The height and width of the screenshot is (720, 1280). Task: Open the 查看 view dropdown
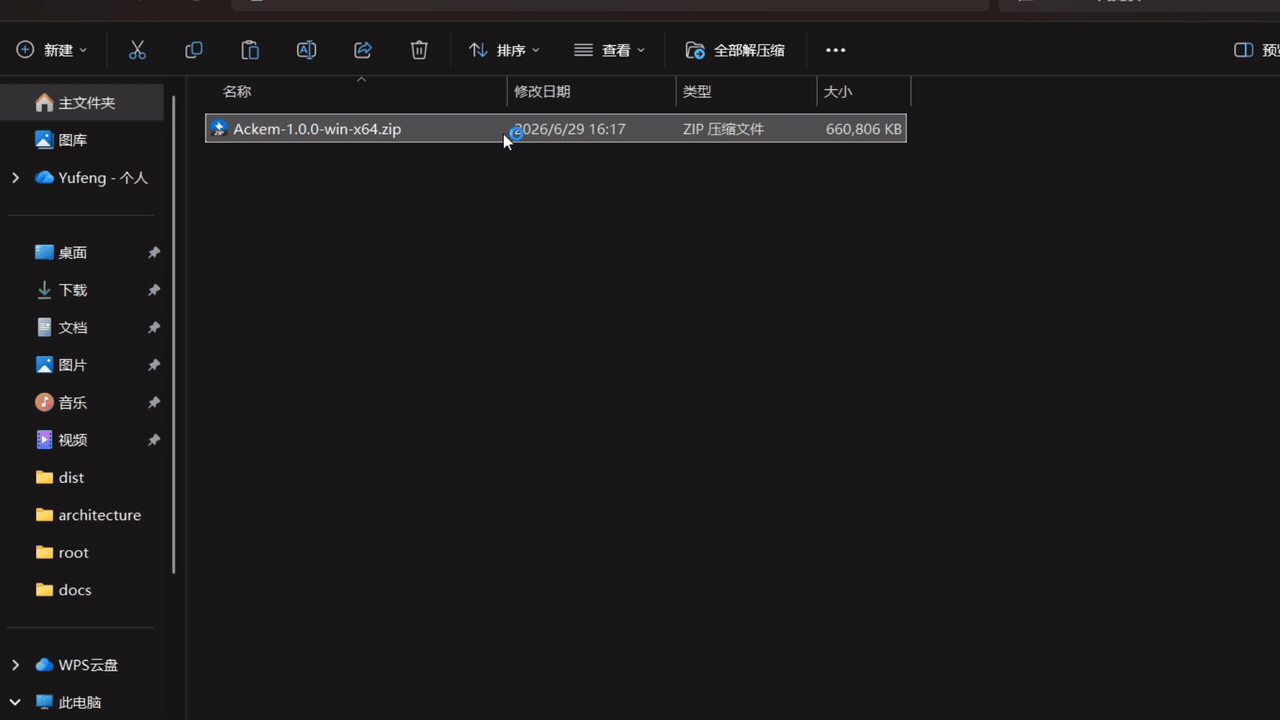(x=609, y=50)
